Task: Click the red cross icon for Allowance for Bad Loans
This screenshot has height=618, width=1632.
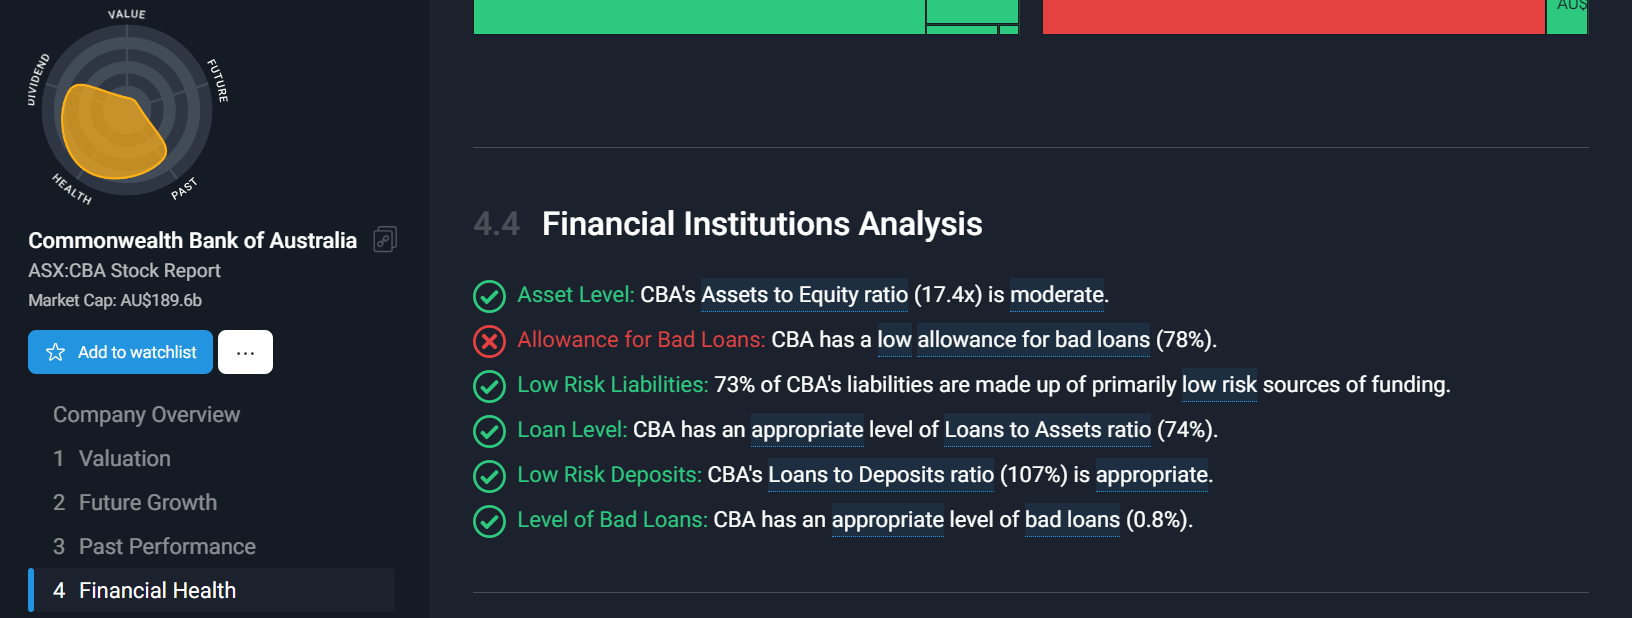Action: click(x=489, y=341)
